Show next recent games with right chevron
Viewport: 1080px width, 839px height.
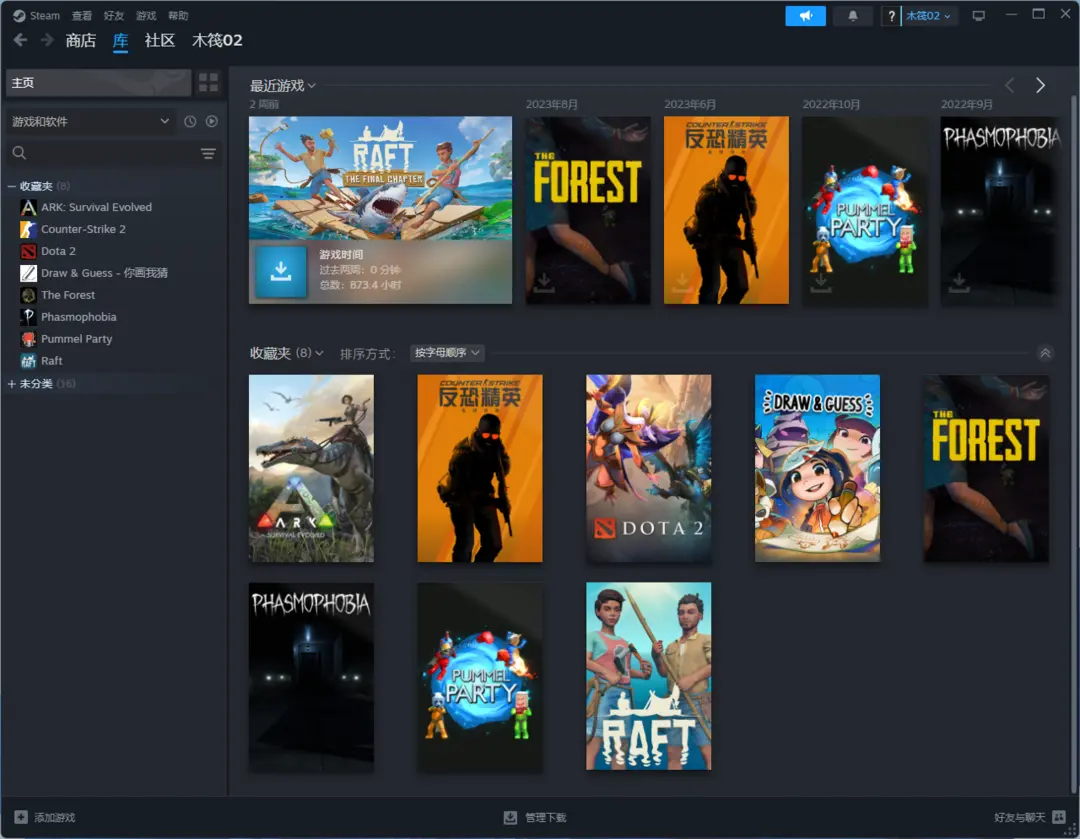1040,85
